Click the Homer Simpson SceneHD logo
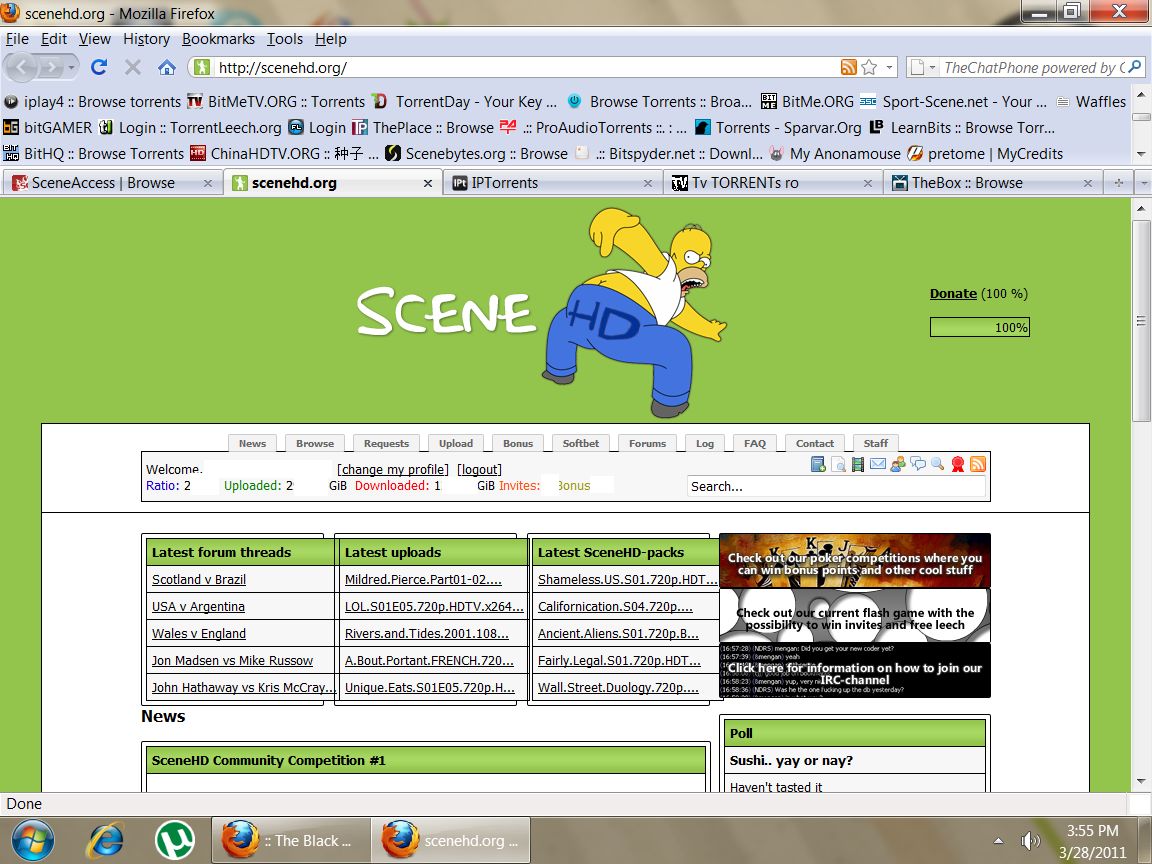Screen dimensions: 1152x864 pyautogui.click(x=541, y=312)
